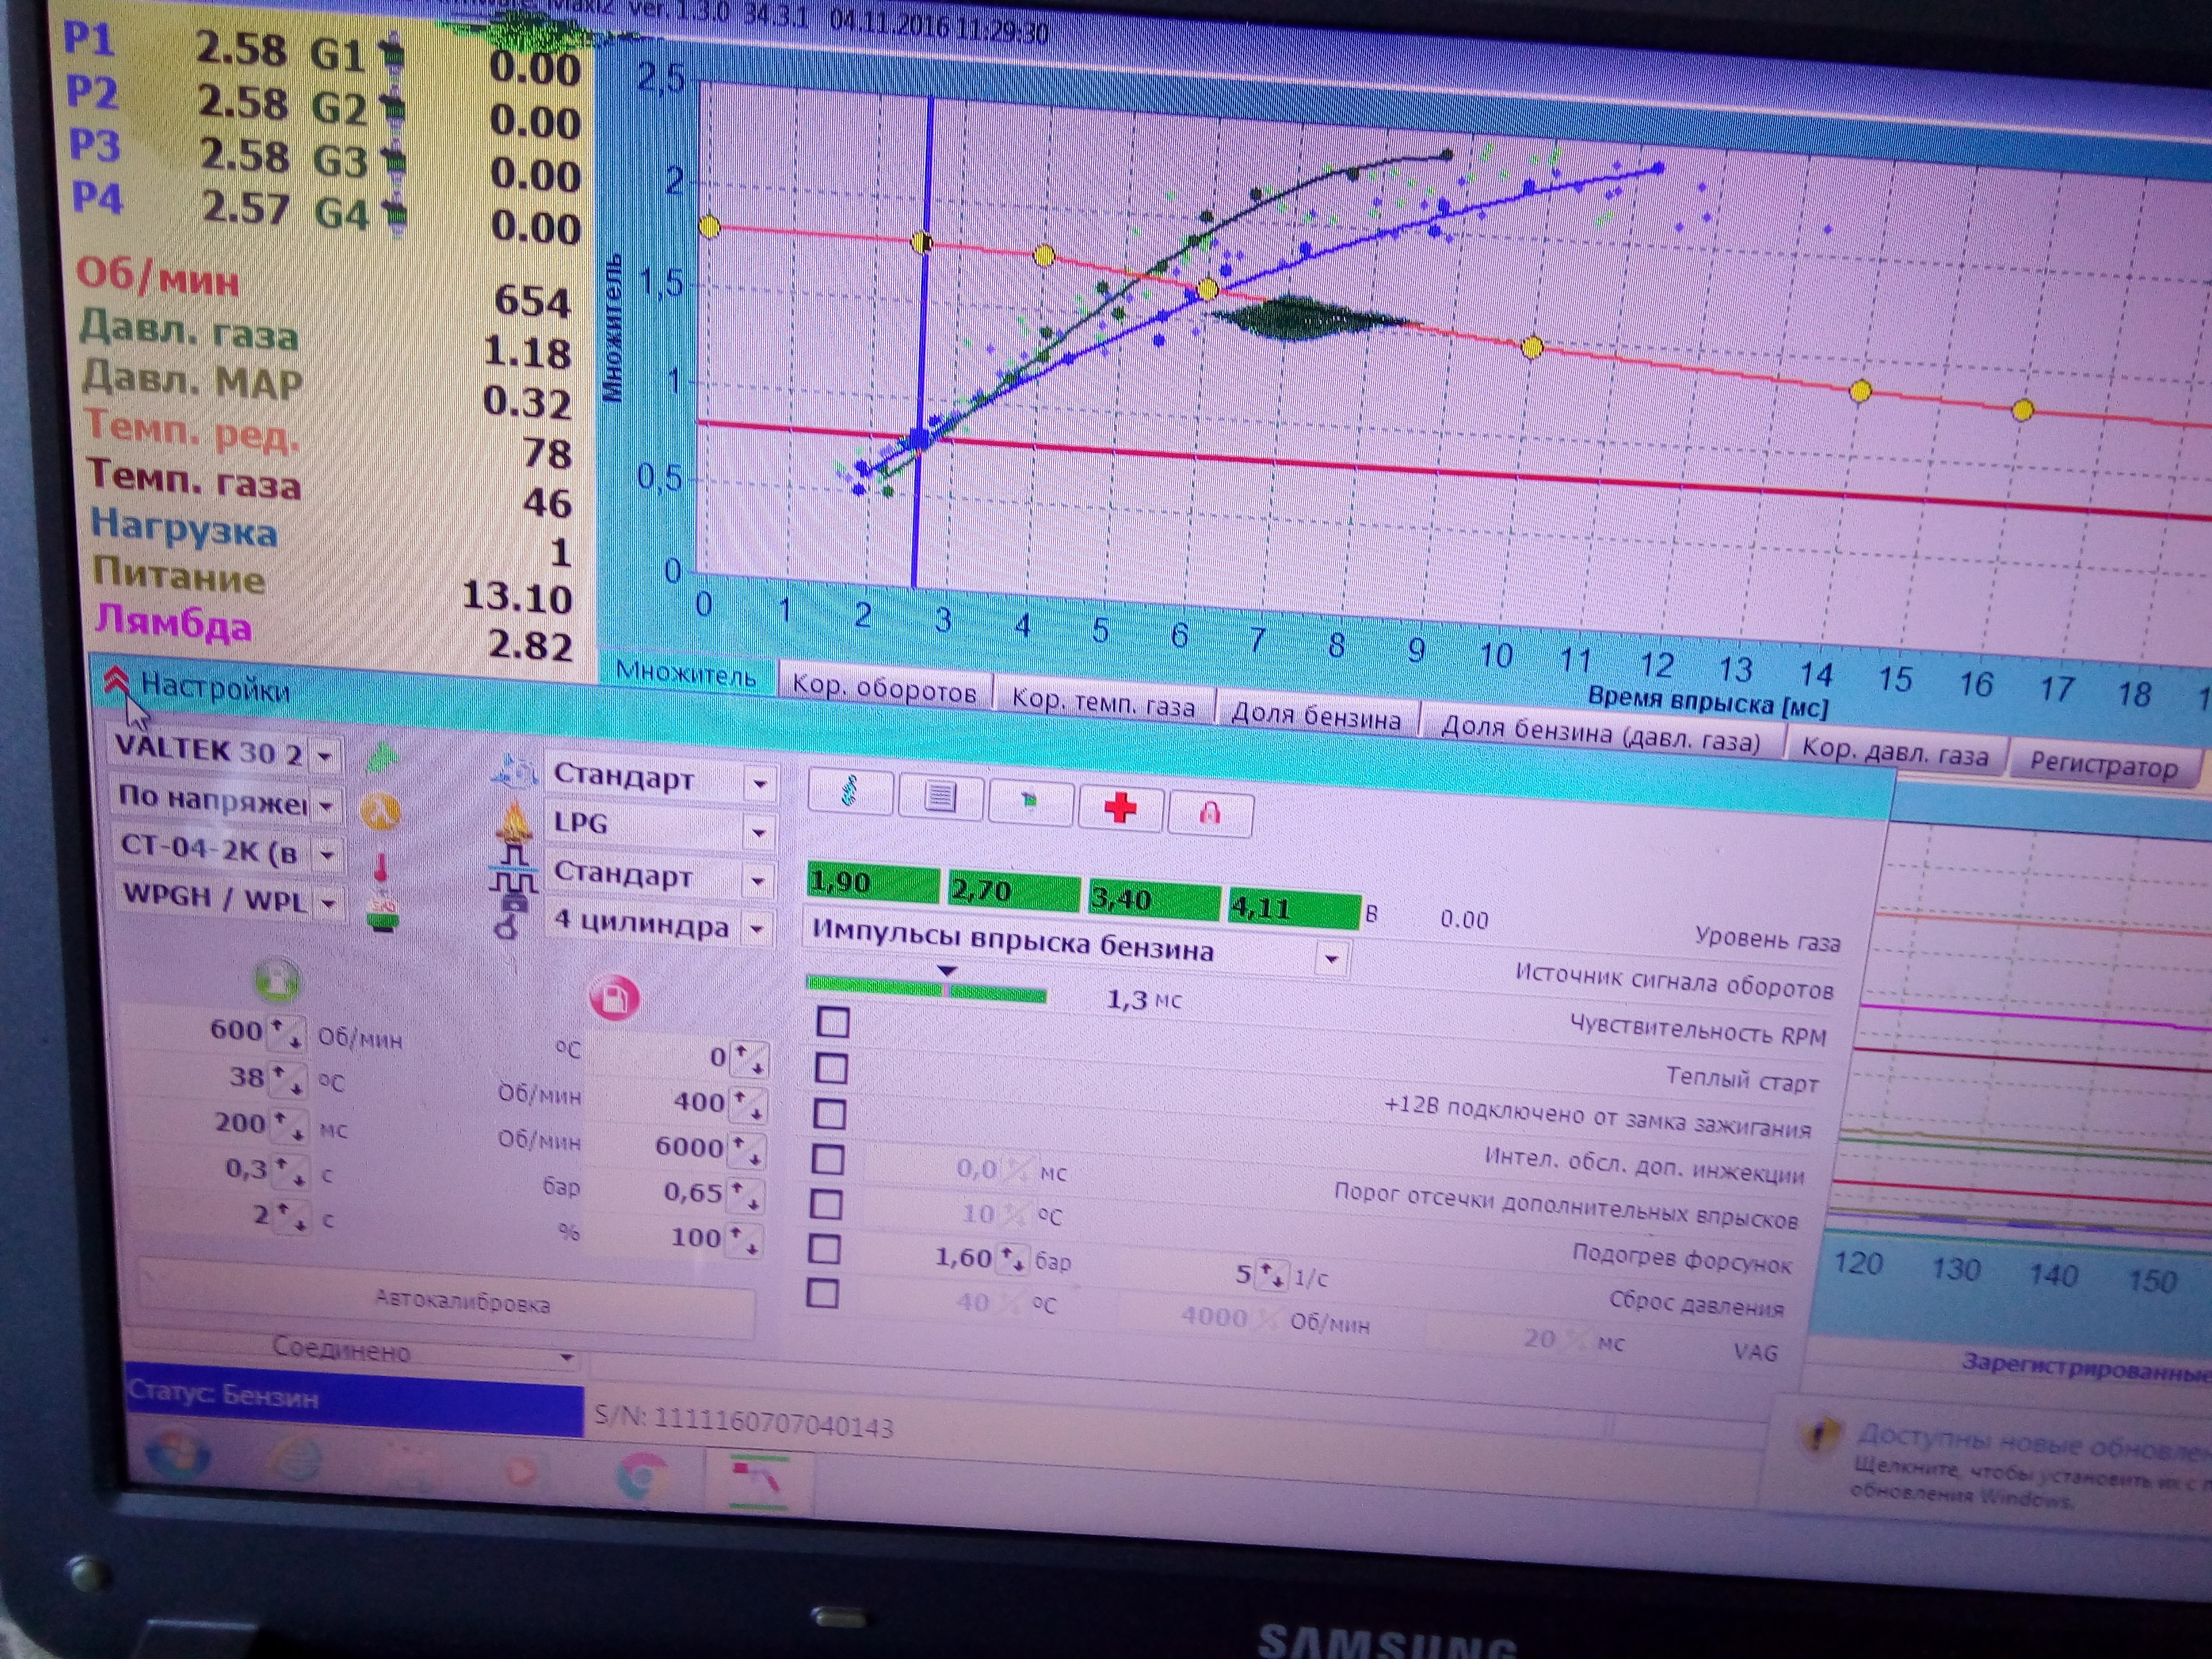Click the 6000 Об/мин stepper arrows

click(x=747, y=1150)
